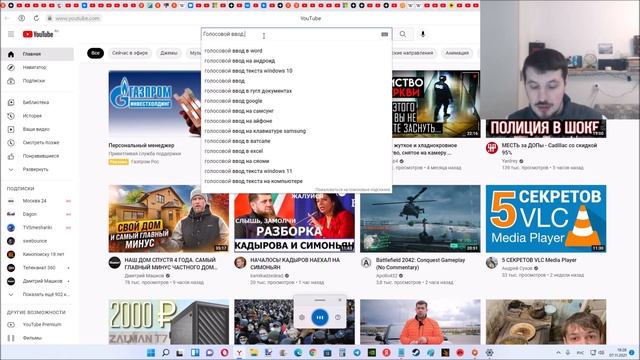
Task: Choose suggestion голосовой ввод на айфоне
Action: pos(296,121)
